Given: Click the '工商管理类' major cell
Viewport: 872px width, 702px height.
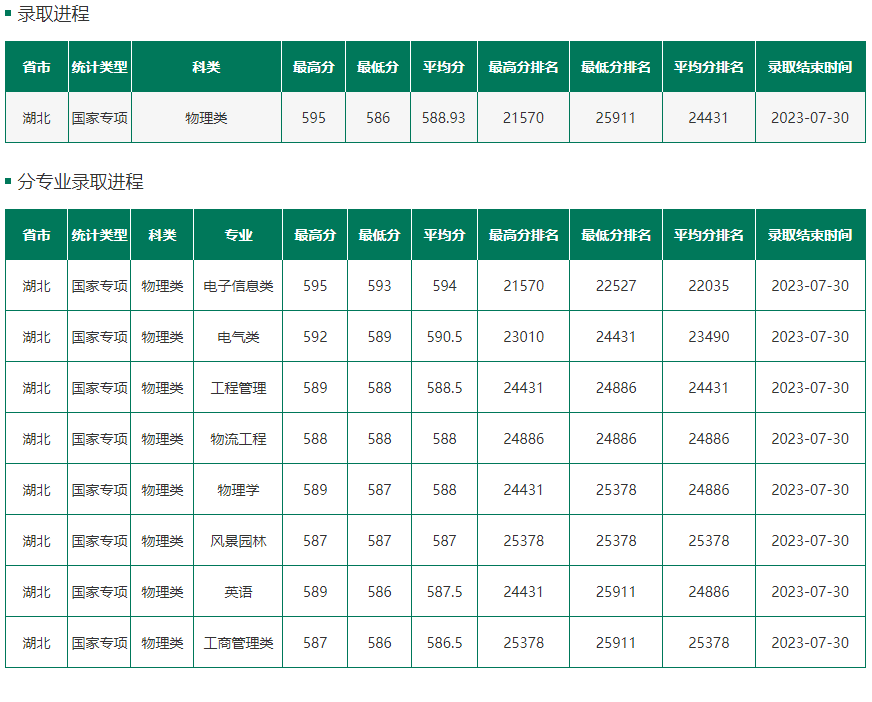Looking at the screenshot, I should 238,643.
